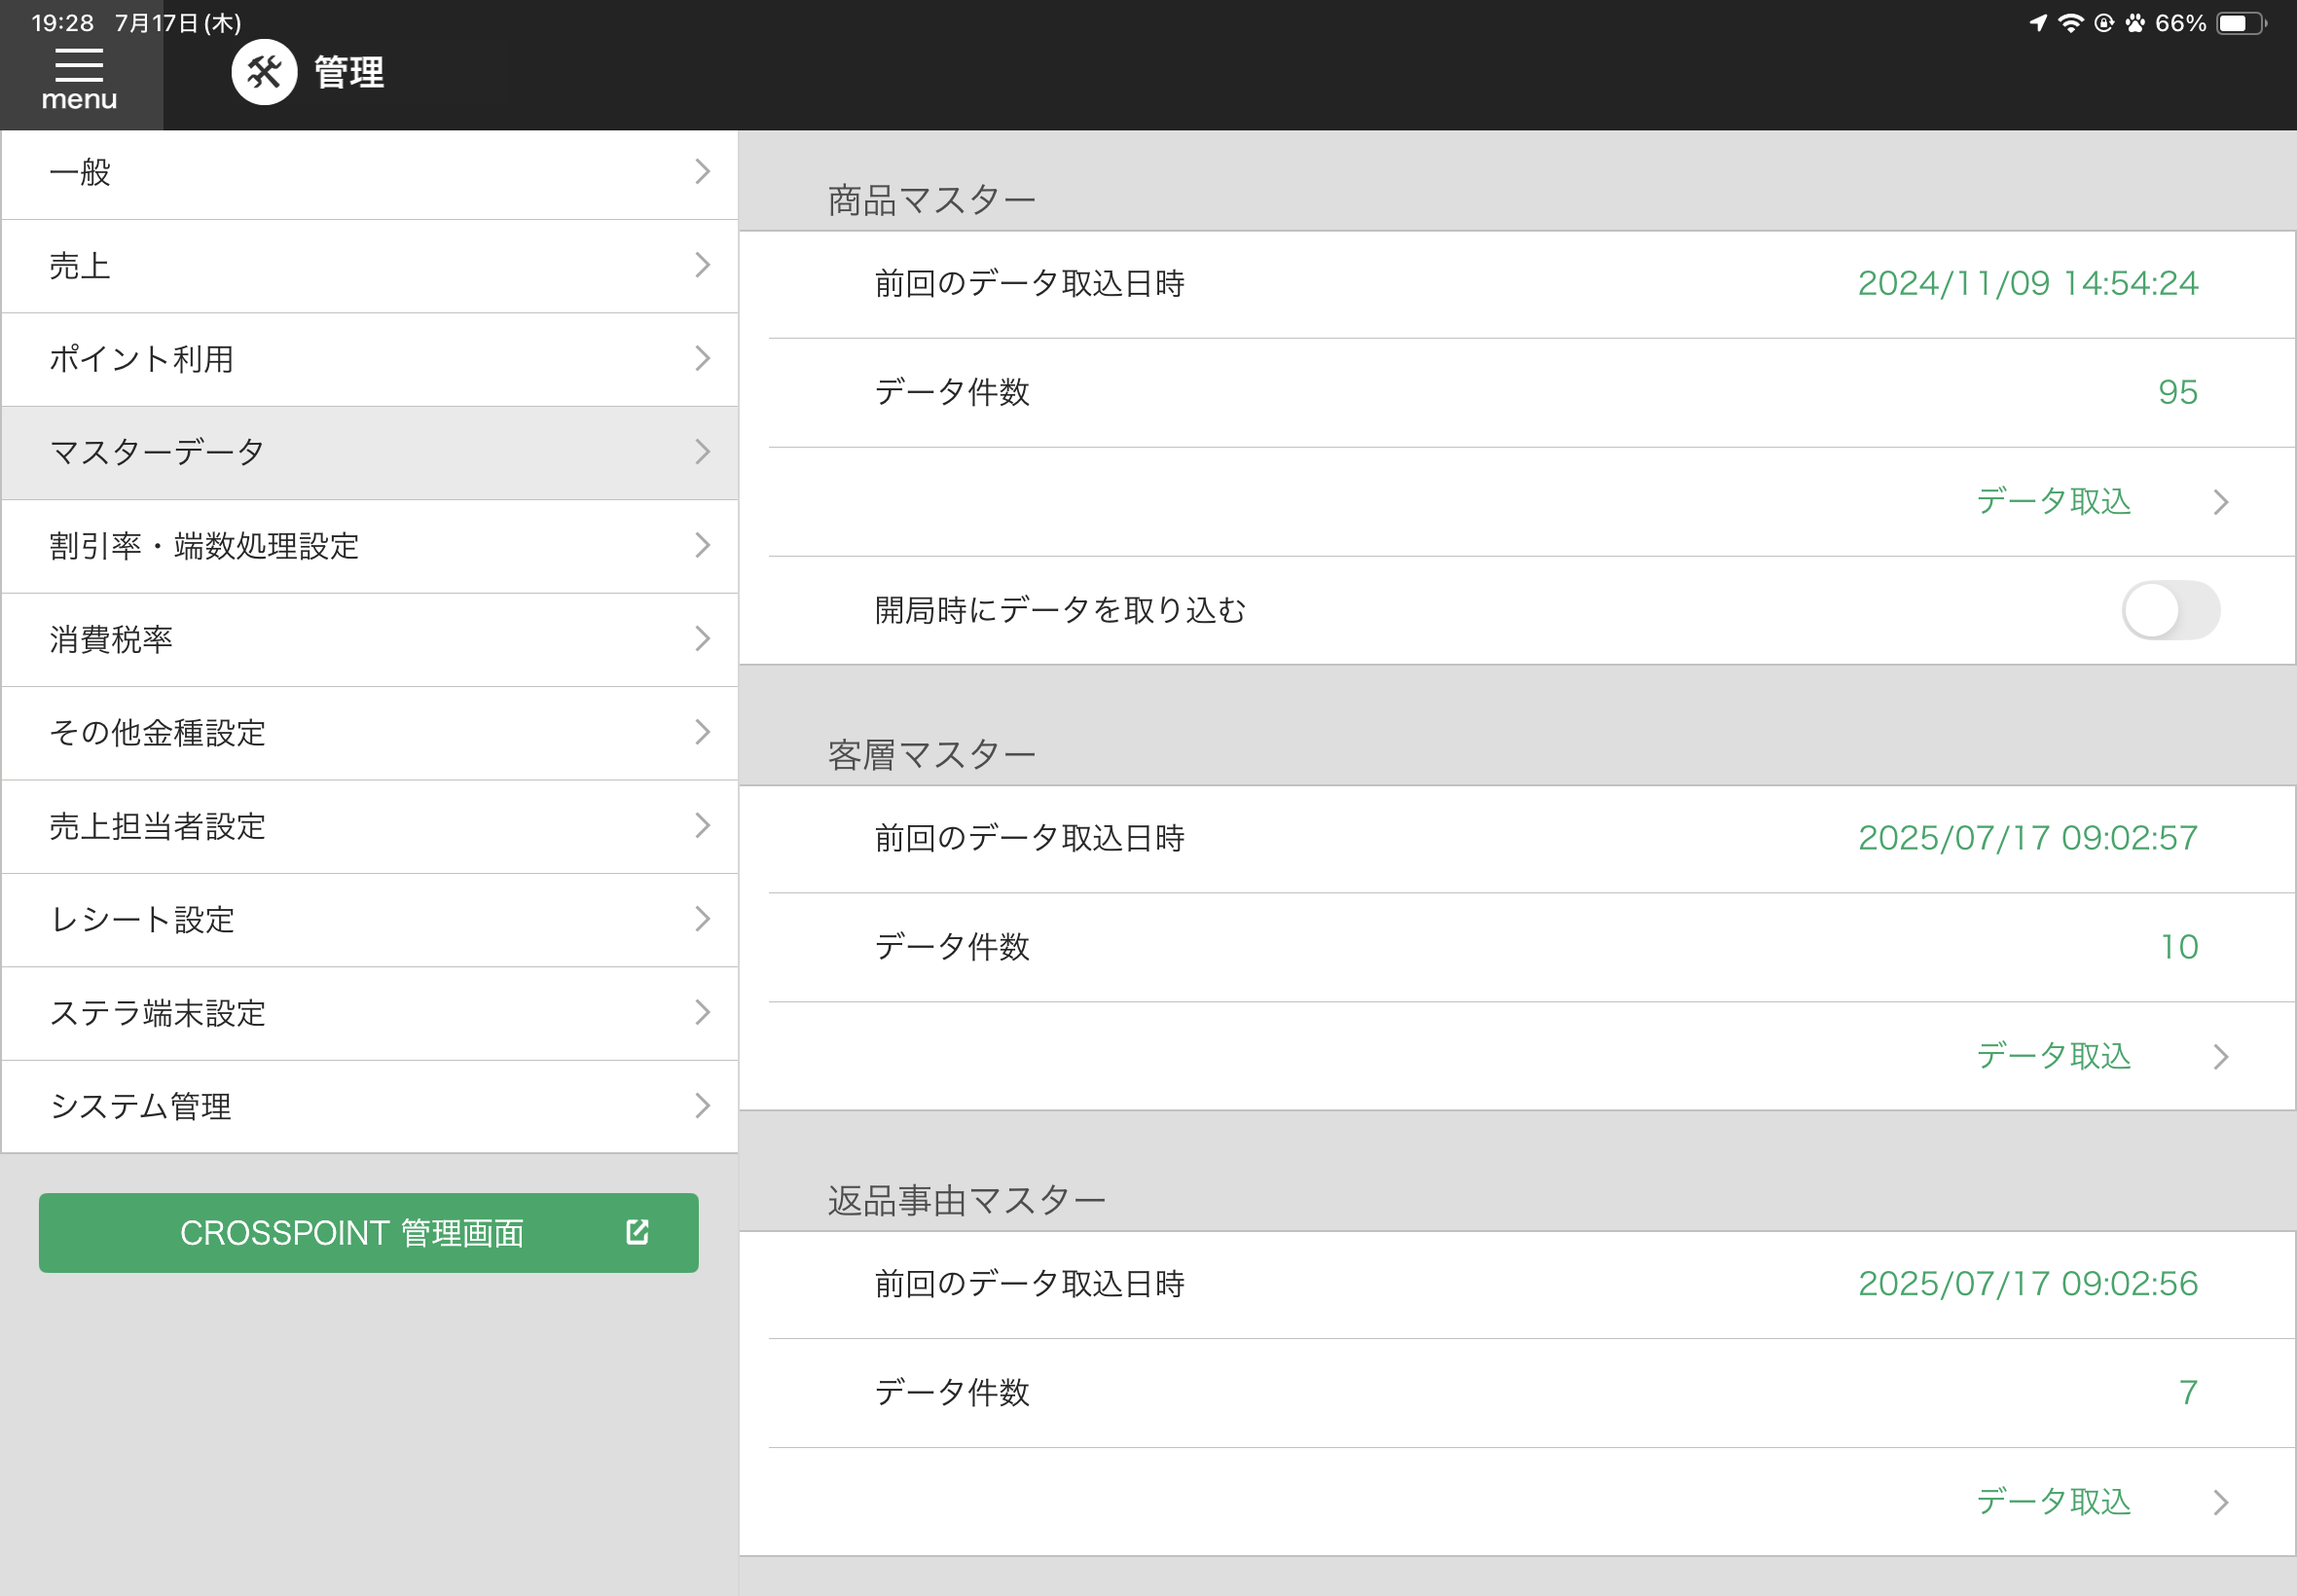This screenshot has width=2297, height=1596.
Task: Click データ取込 under 客層マスター
Action: (x=2053, y=1056)
